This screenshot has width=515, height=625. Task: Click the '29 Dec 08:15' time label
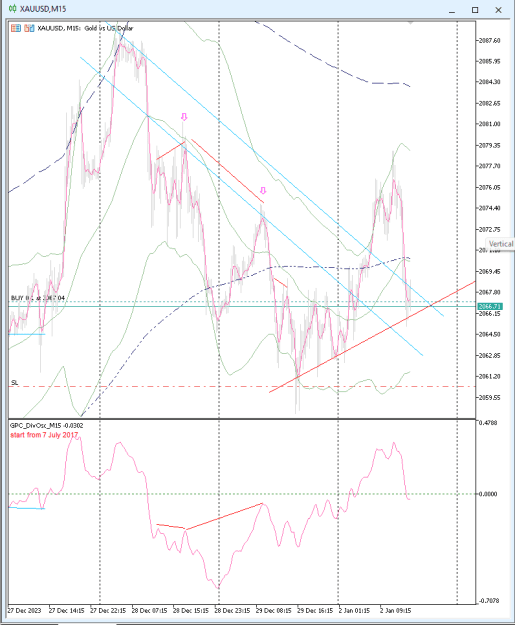click(x=274, y=611)
